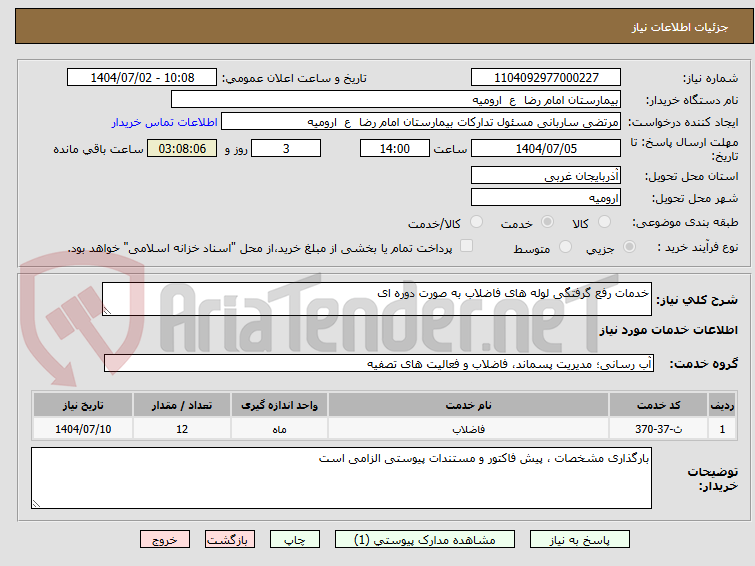
Task: Open مشاهده مدارک پیوستی (1) button
Action: (x=425, y=540)
